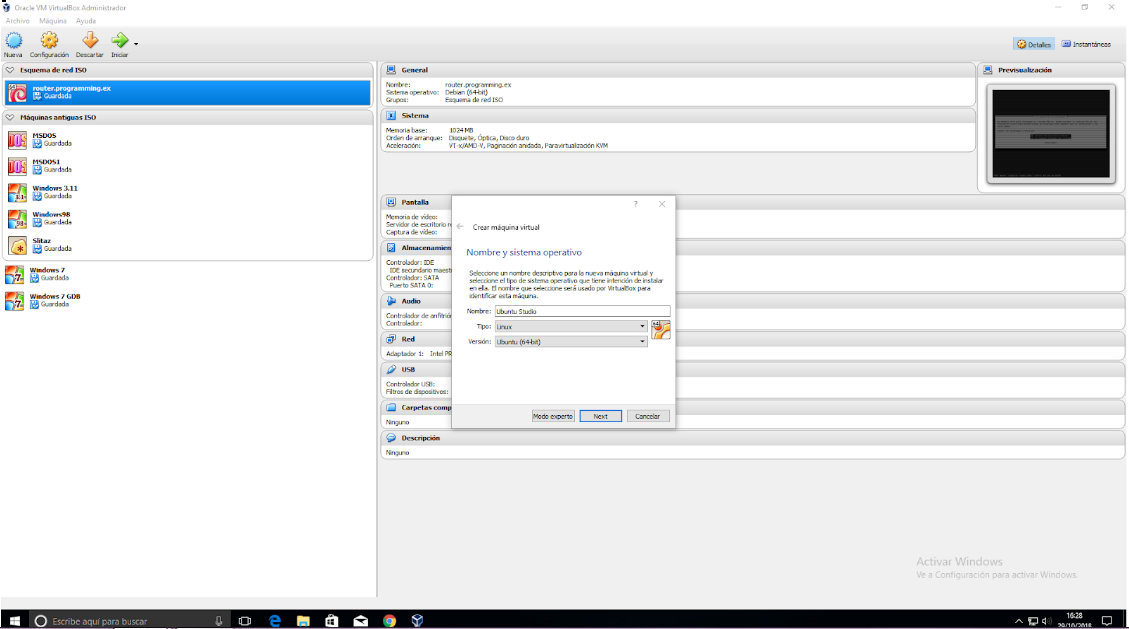
Task: Open VirtualBox from the taskbar
Action: [x=417, y=620]
